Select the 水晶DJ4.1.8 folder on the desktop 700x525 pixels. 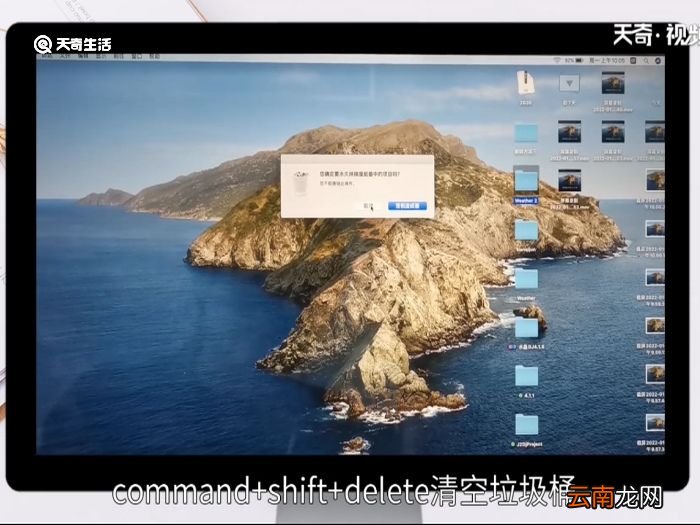526,329
